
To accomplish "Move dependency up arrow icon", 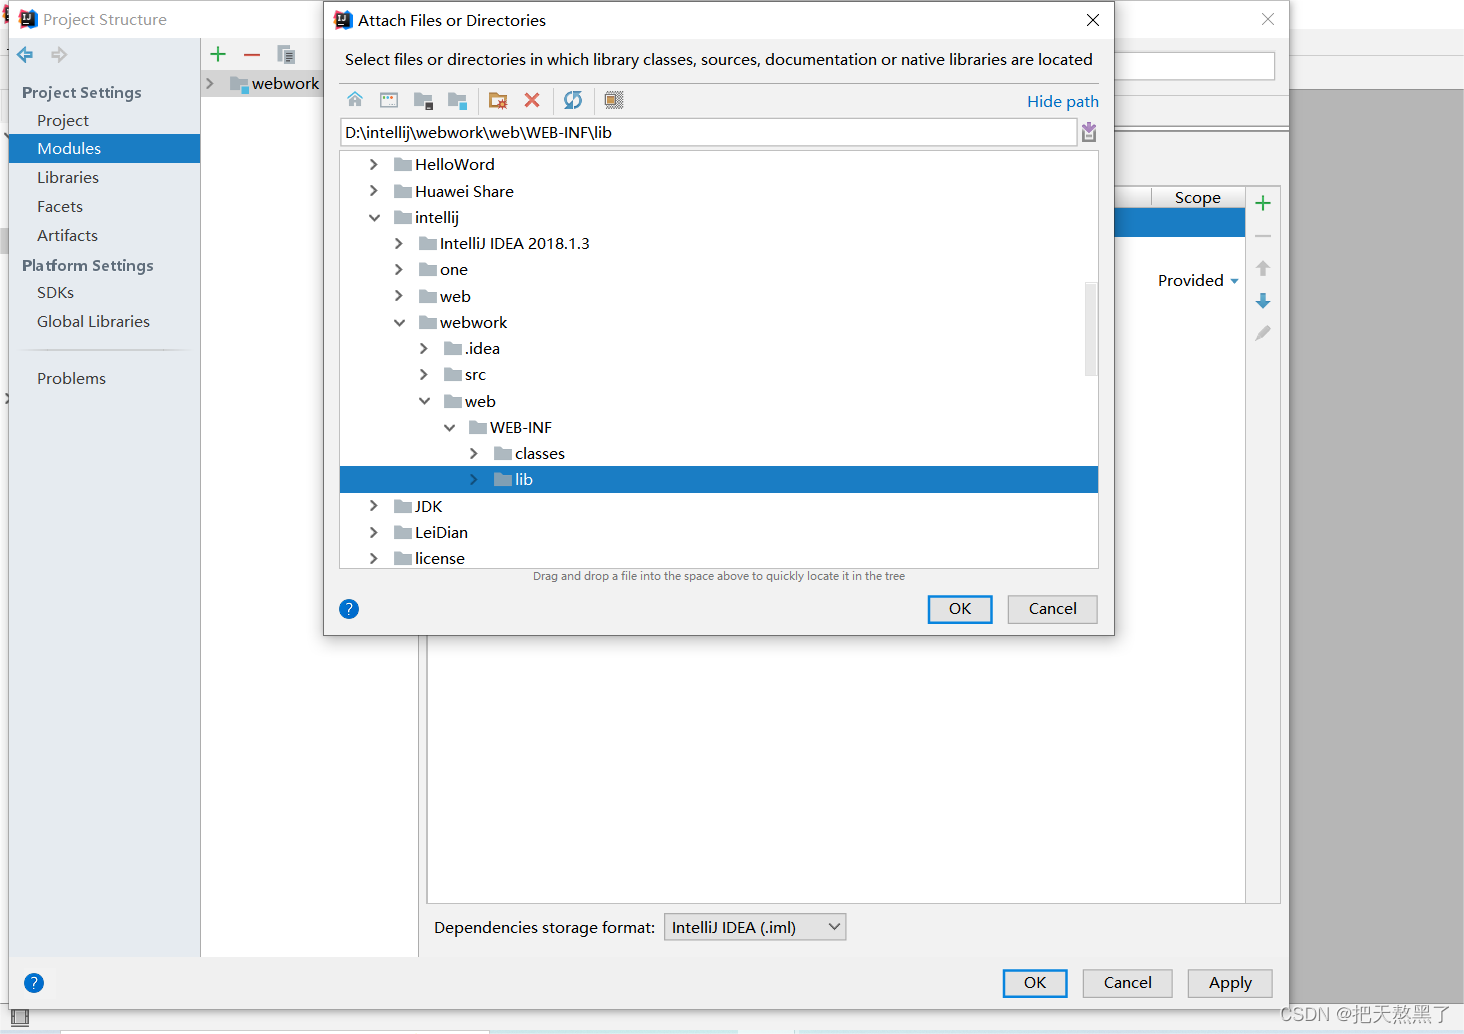I will (x=1263, y=268).
